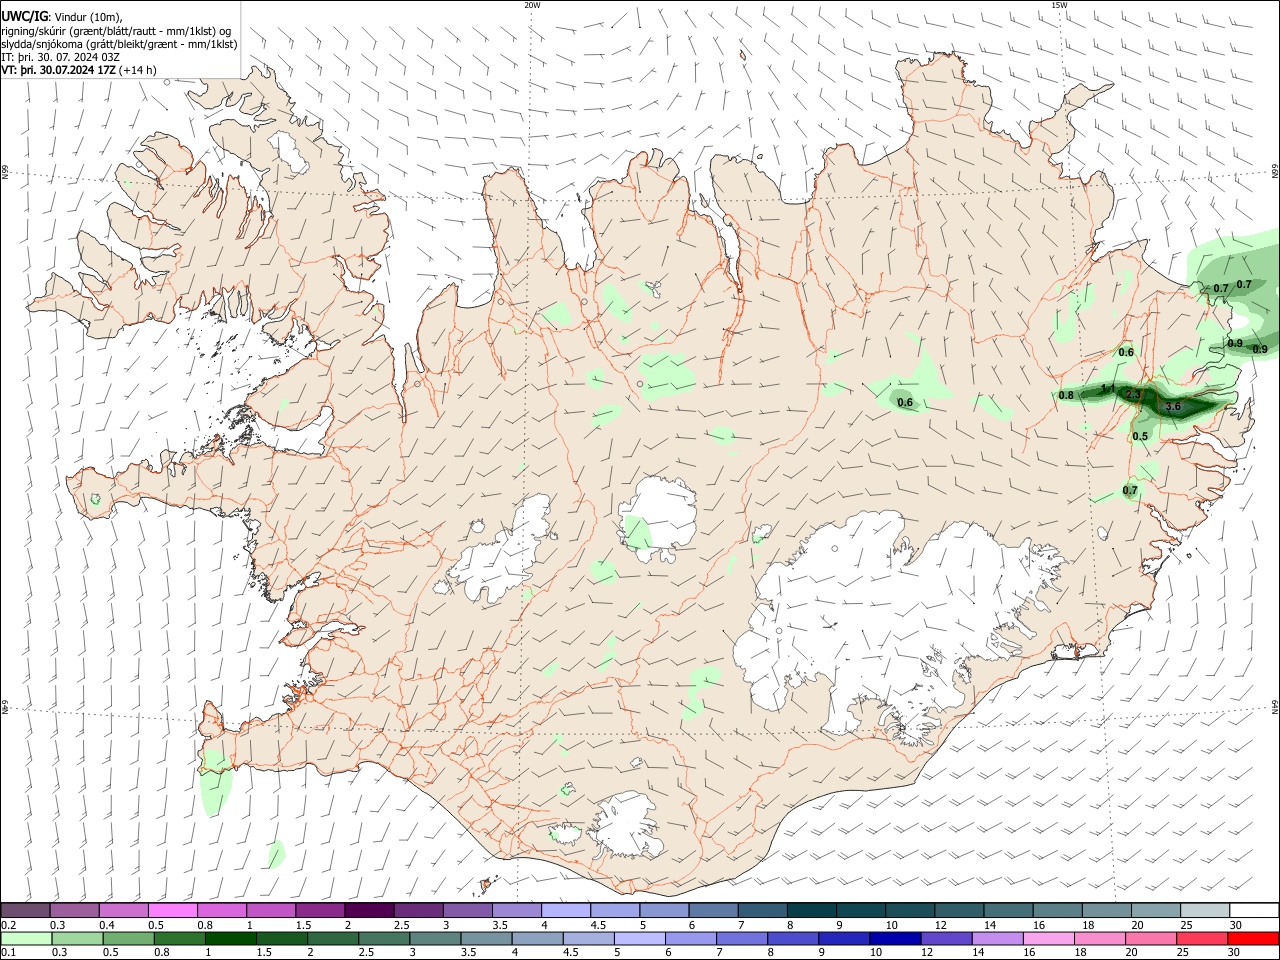Click the pale grey 25 mm snow swatch
This screenshot has width=1280, height=960.
[1205, 911]
